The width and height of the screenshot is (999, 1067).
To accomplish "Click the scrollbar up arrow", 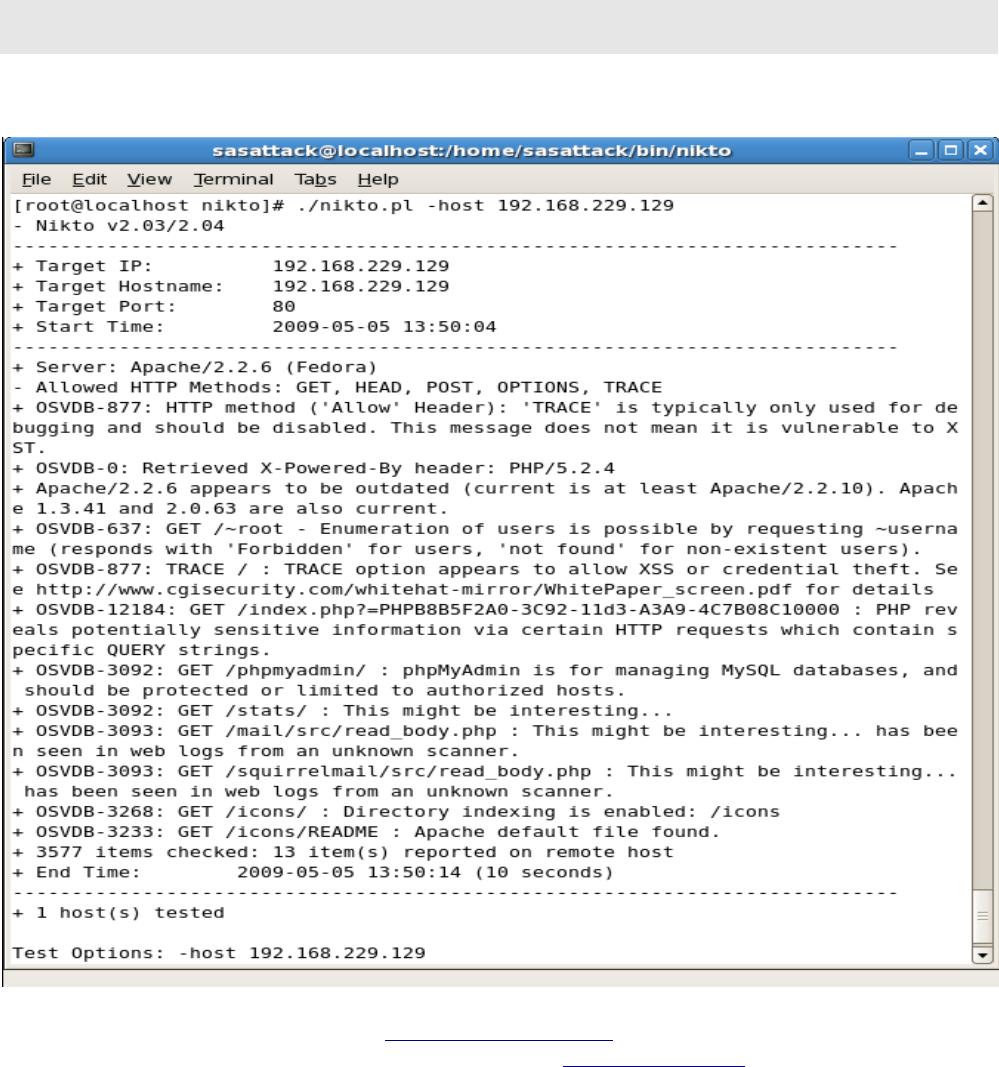I will pos(983,203).
